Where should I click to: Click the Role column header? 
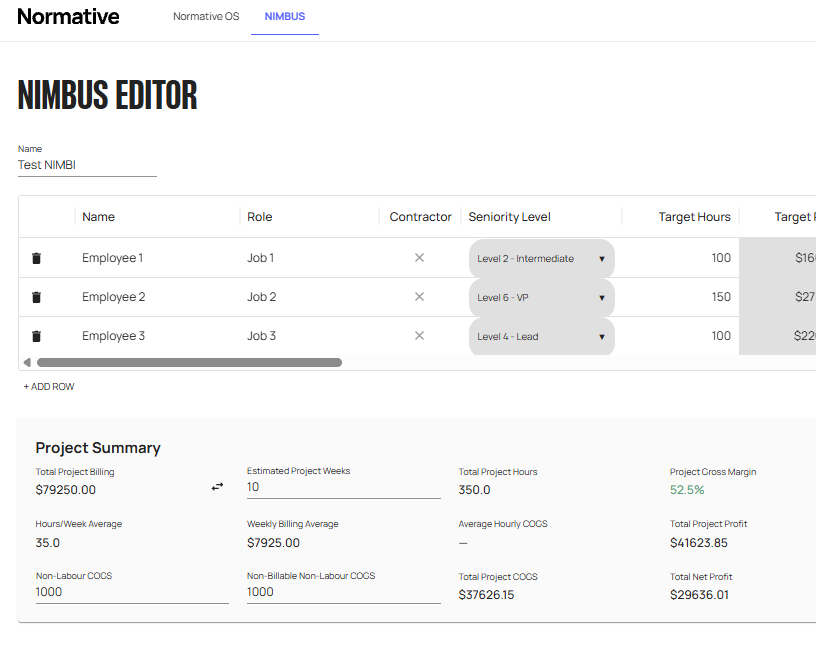click(x=260, y=217)
